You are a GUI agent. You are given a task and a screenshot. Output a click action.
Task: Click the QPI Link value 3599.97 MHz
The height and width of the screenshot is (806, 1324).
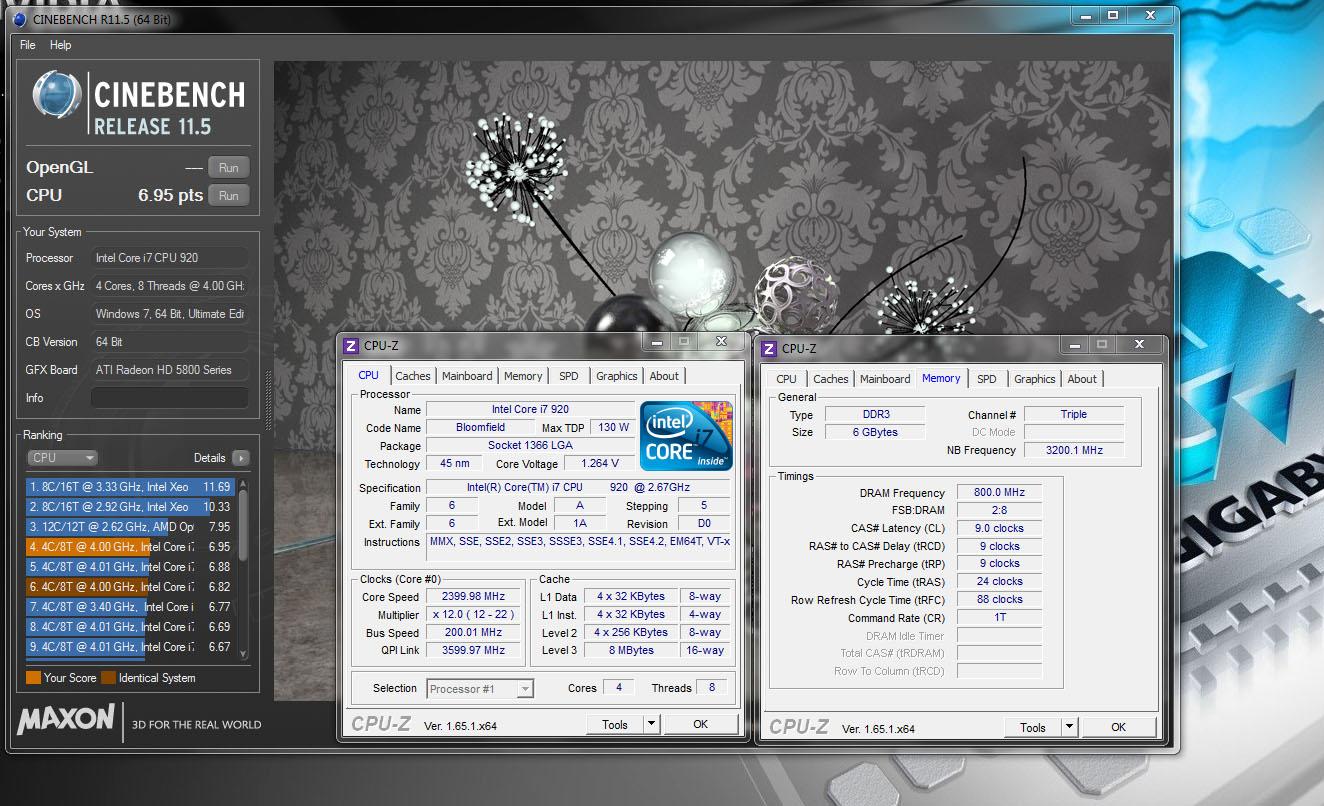(473, 651)
